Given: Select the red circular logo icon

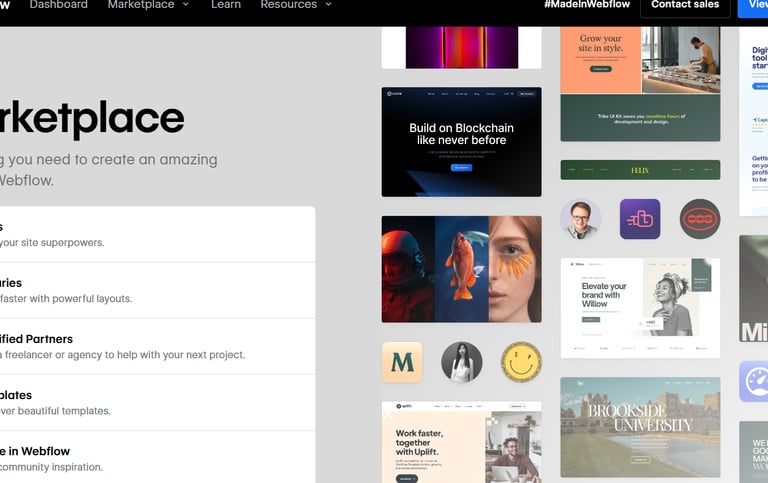Looking at the screenshot, I should pyautogui.click(x=700, y=219).
